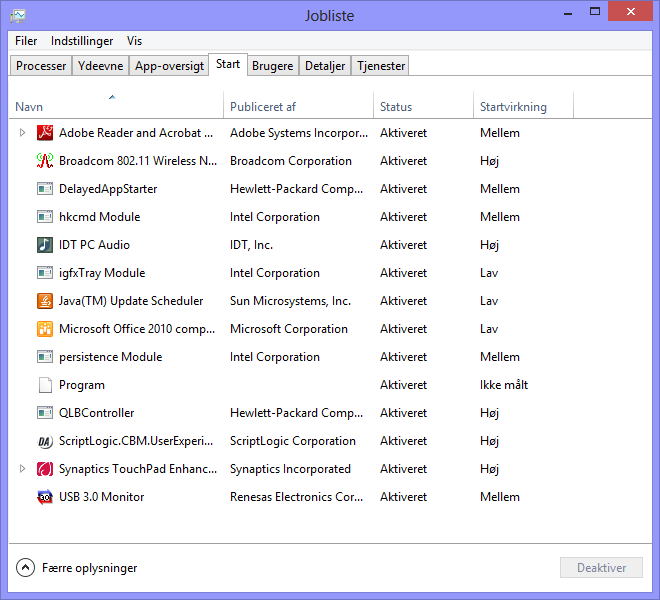Image resolution: width=660 pixels, height=600 pixels.
Task: Click the IDT PC Audio speaker icon
Action: point(44,245)
